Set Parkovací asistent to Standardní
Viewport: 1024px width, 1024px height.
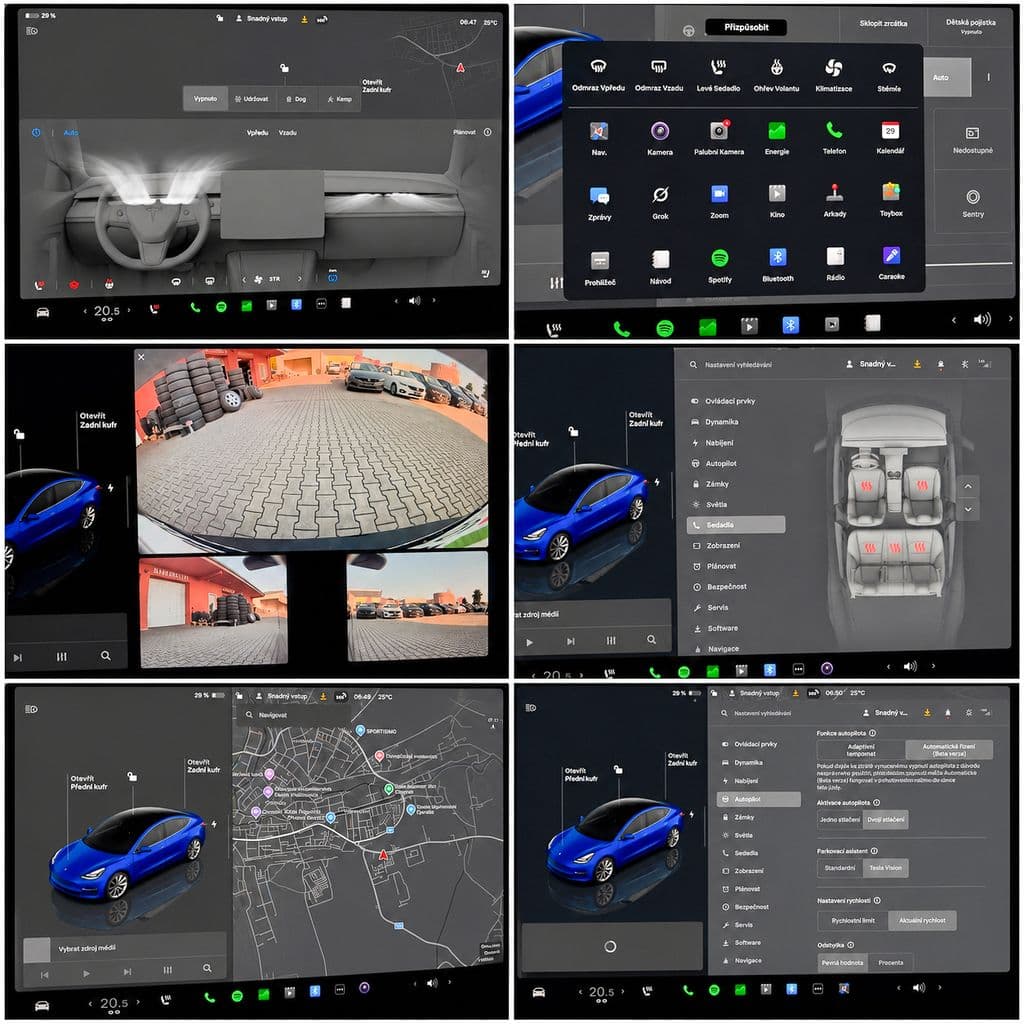click(x=840, y=869)
